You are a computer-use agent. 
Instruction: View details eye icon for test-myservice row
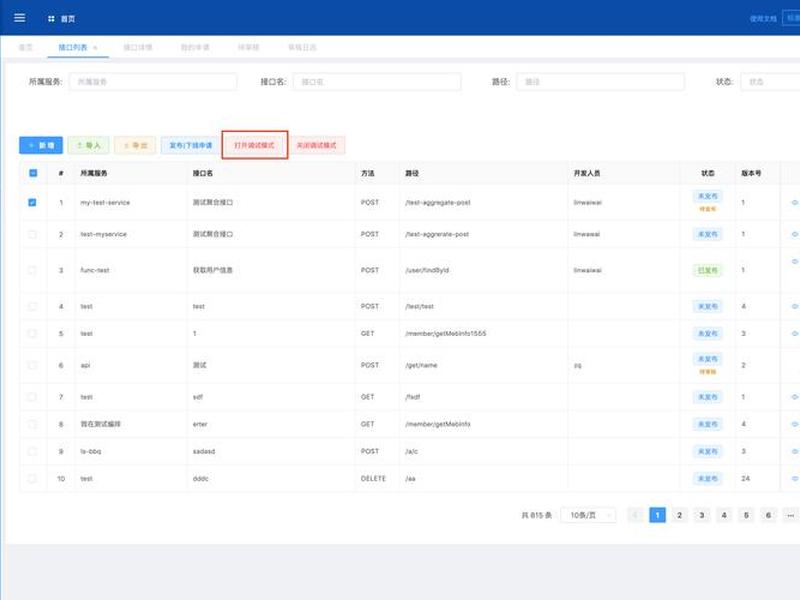(x=794, y=234)
